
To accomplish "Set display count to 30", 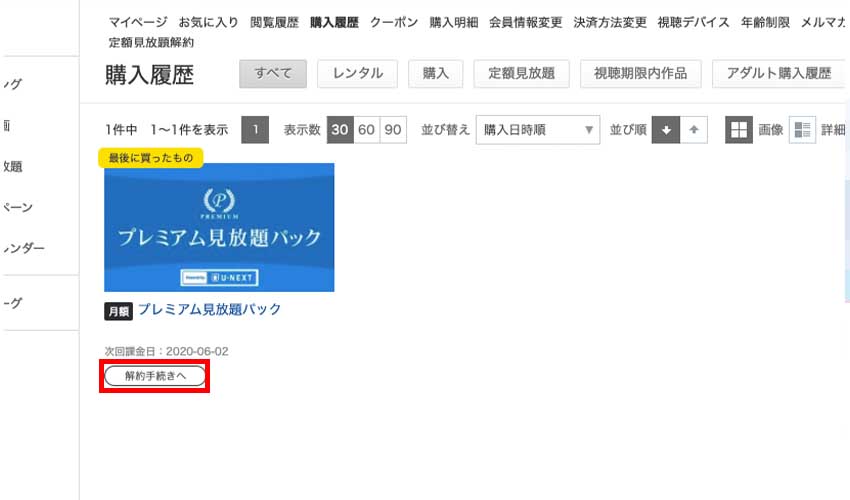I will [340, 130].
